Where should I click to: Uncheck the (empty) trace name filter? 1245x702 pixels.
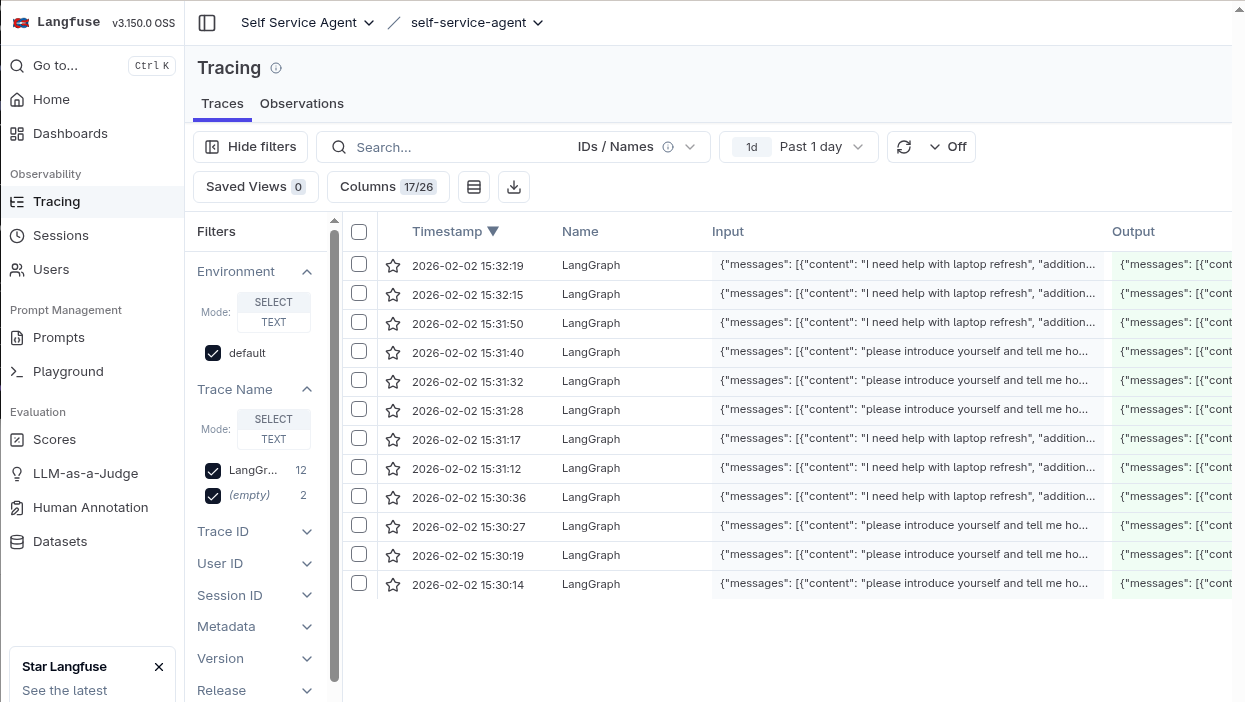click(x=213, y=495)
